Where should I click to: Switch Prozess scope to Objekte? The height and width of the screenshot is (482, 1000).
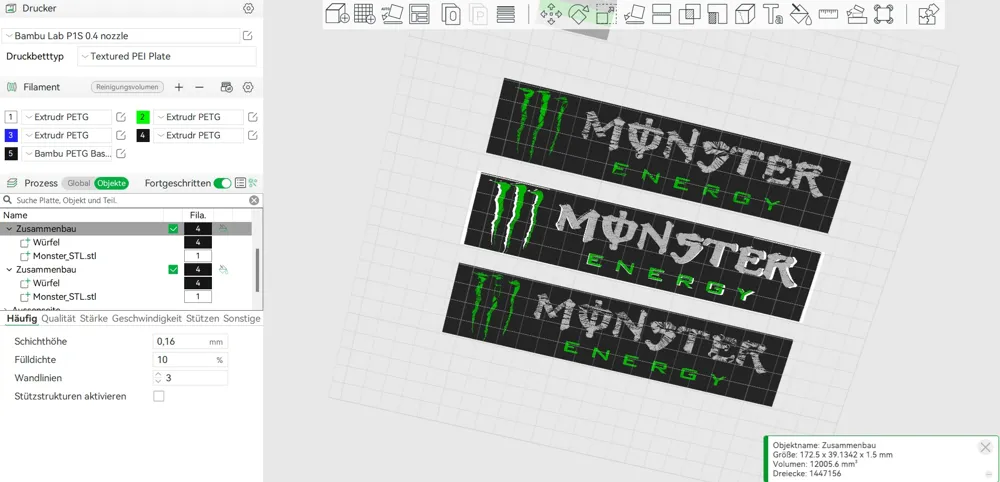pos(112,183)
